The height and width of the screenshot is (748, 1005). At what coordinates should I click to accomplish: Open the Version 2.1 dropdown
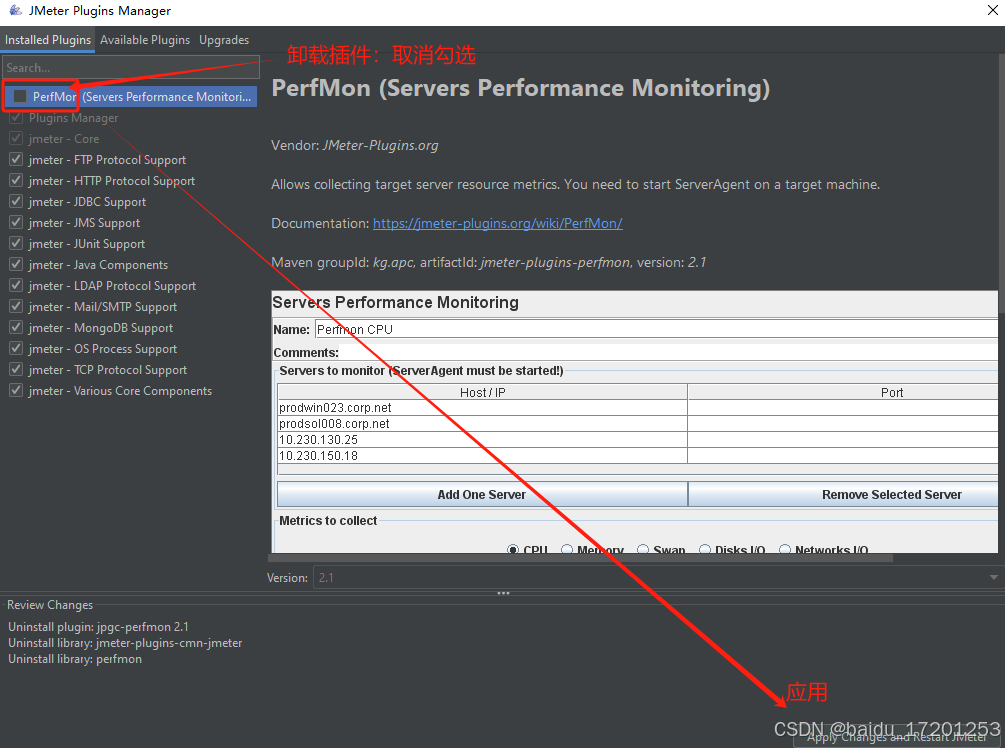point(657,578)
